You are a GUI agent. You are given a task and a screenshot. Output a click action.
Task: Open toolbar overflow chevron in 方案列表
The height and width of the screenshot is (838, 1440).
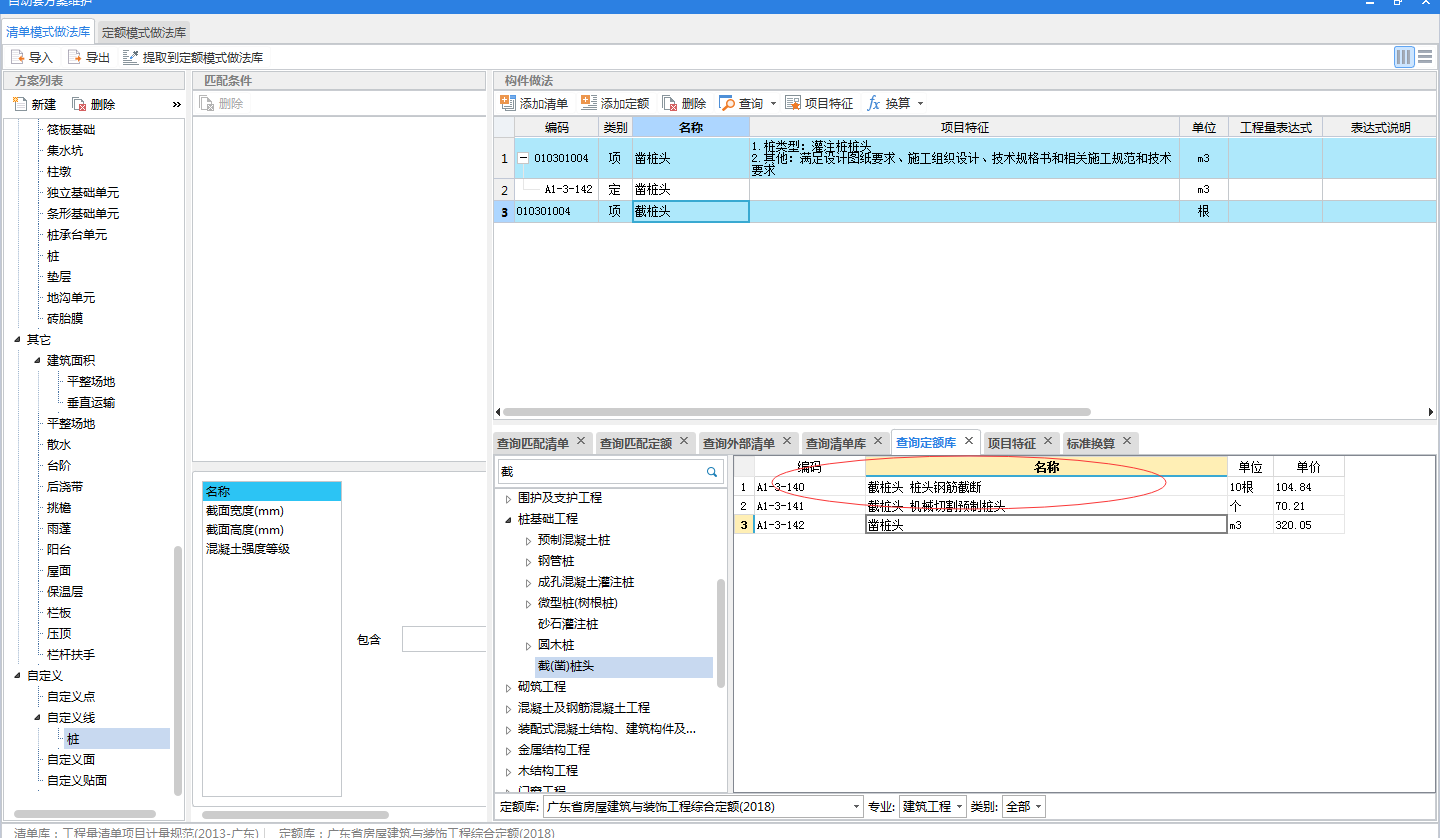tap(177, 104)
